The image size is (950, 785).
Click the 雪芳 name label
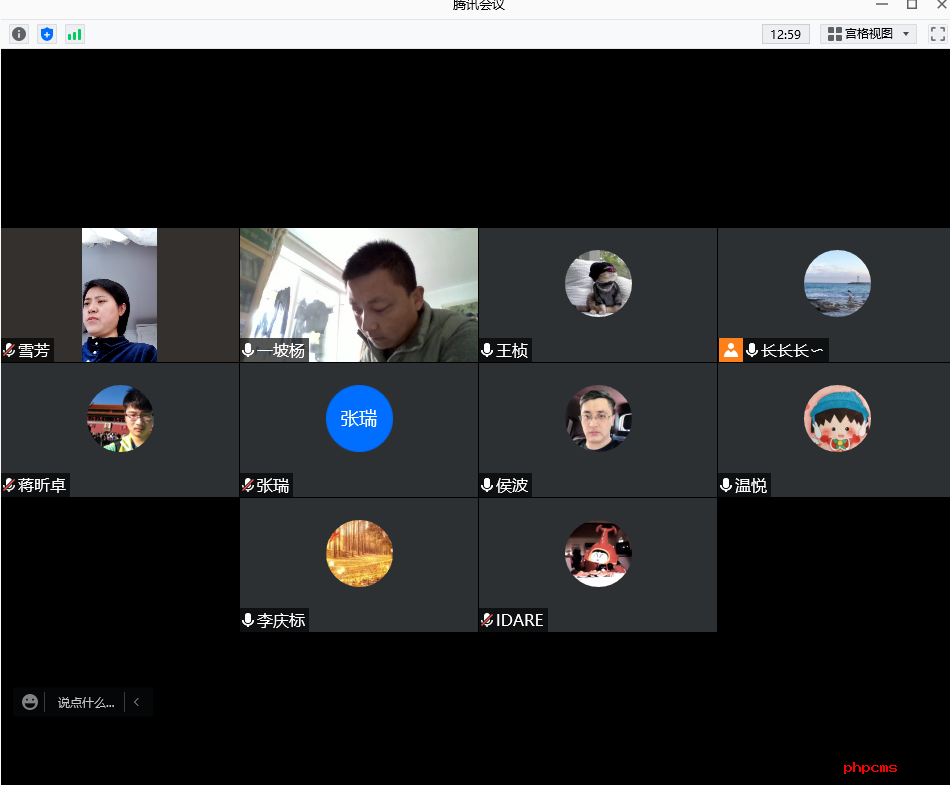point(34,350)
